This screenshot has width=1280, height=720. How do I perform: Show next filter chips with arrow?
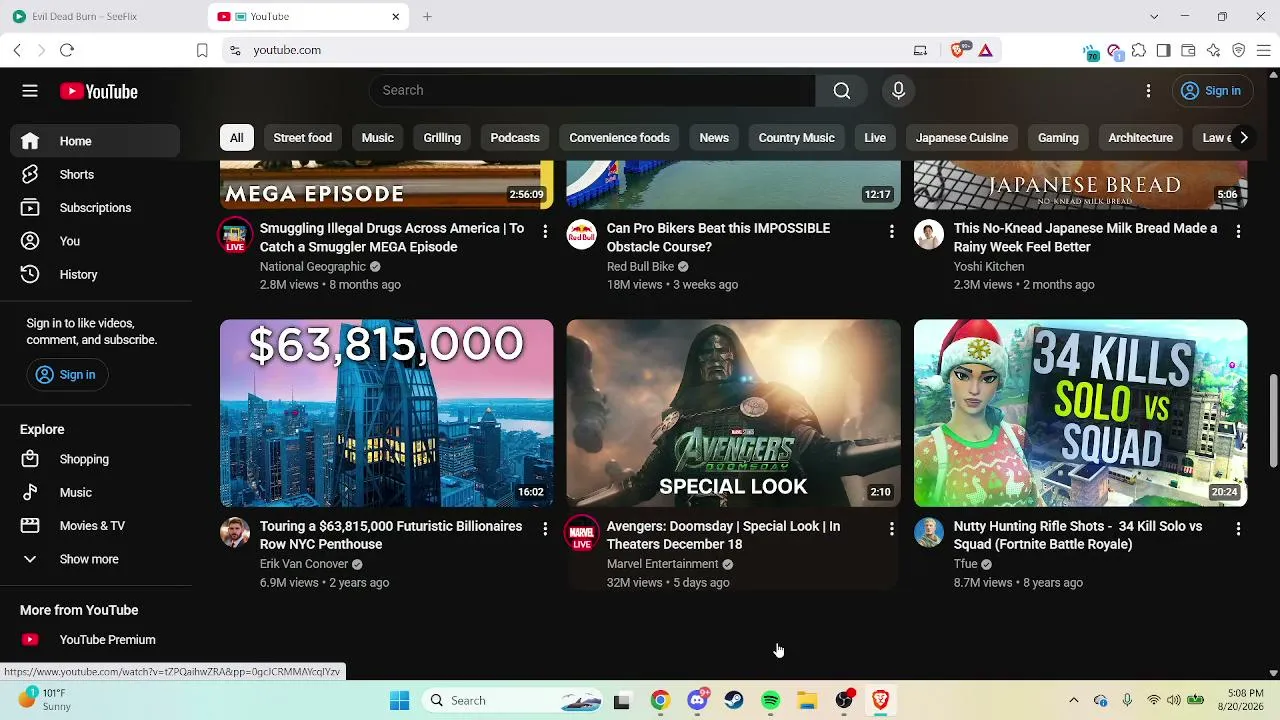click(x=1243, y=138)
